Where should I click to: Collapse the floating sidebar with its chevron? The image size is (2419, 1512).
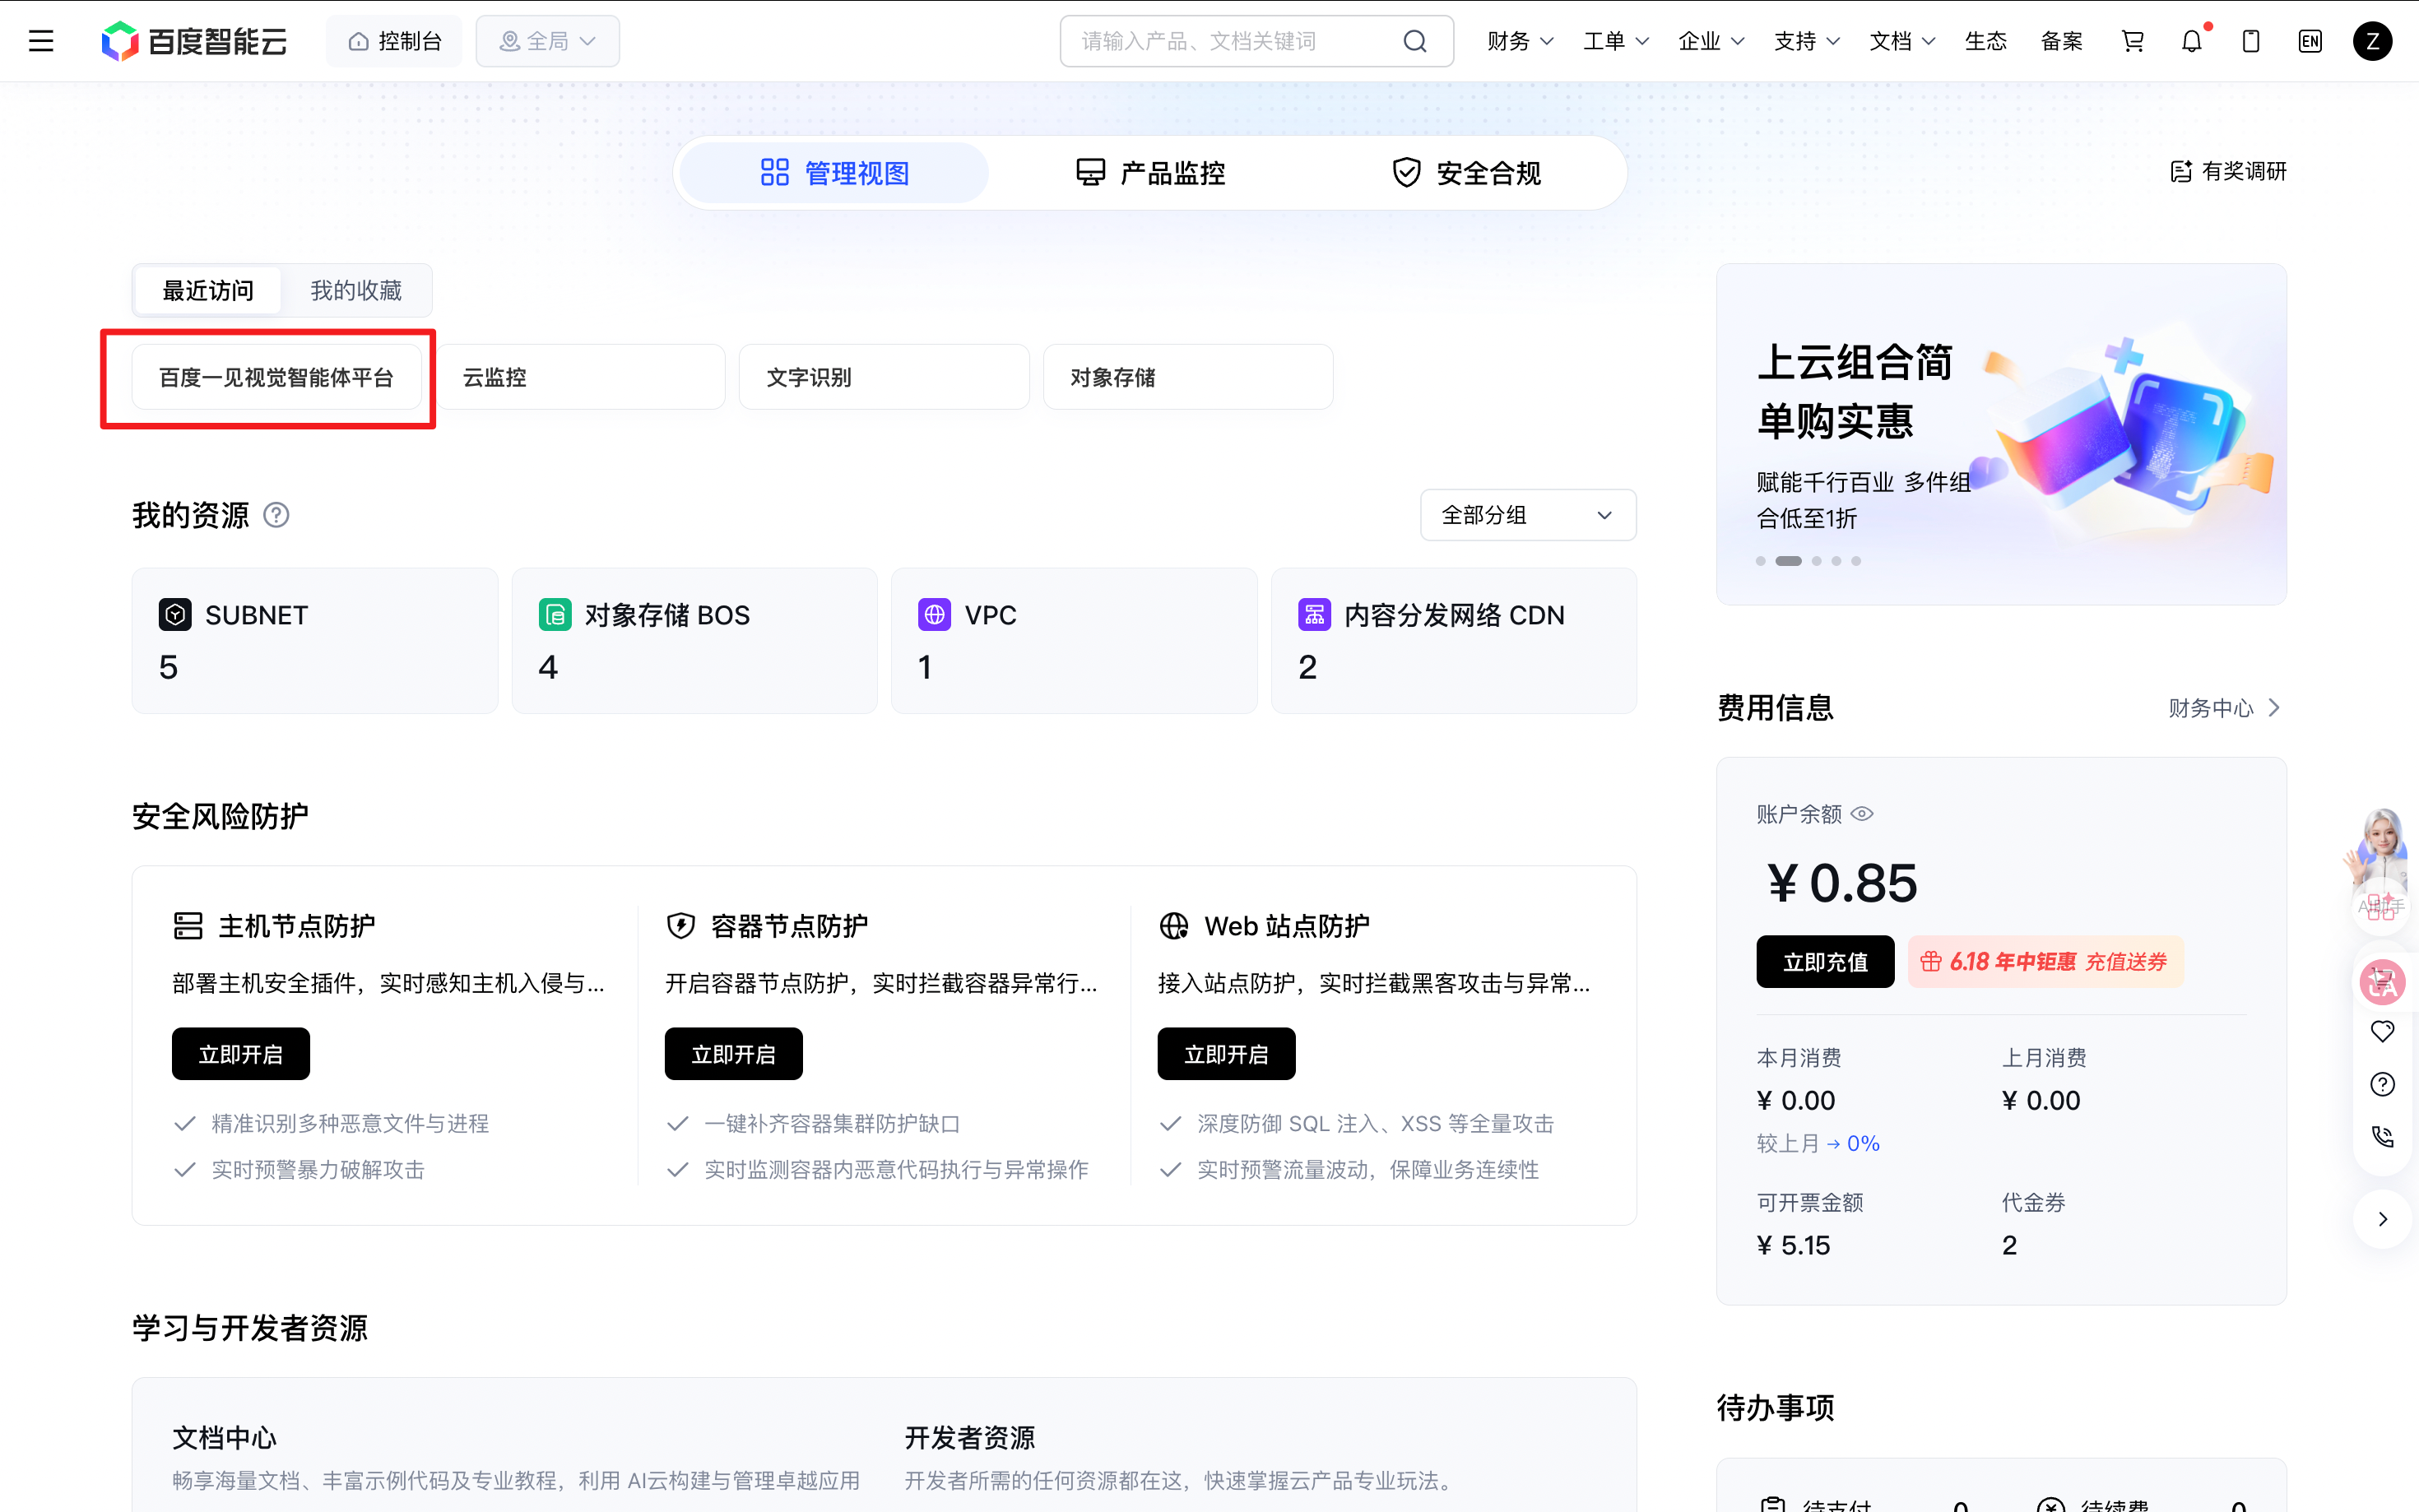2383,1219
